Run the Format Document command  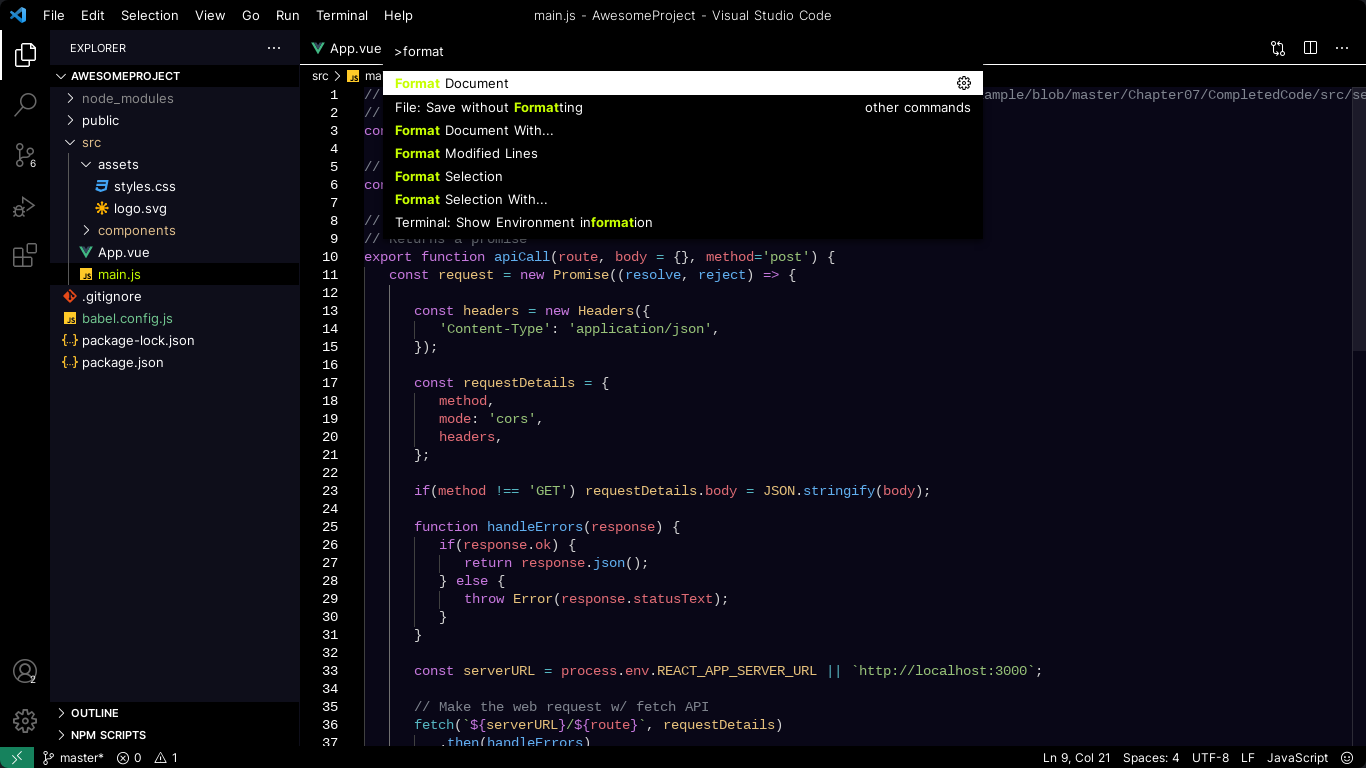683,83
